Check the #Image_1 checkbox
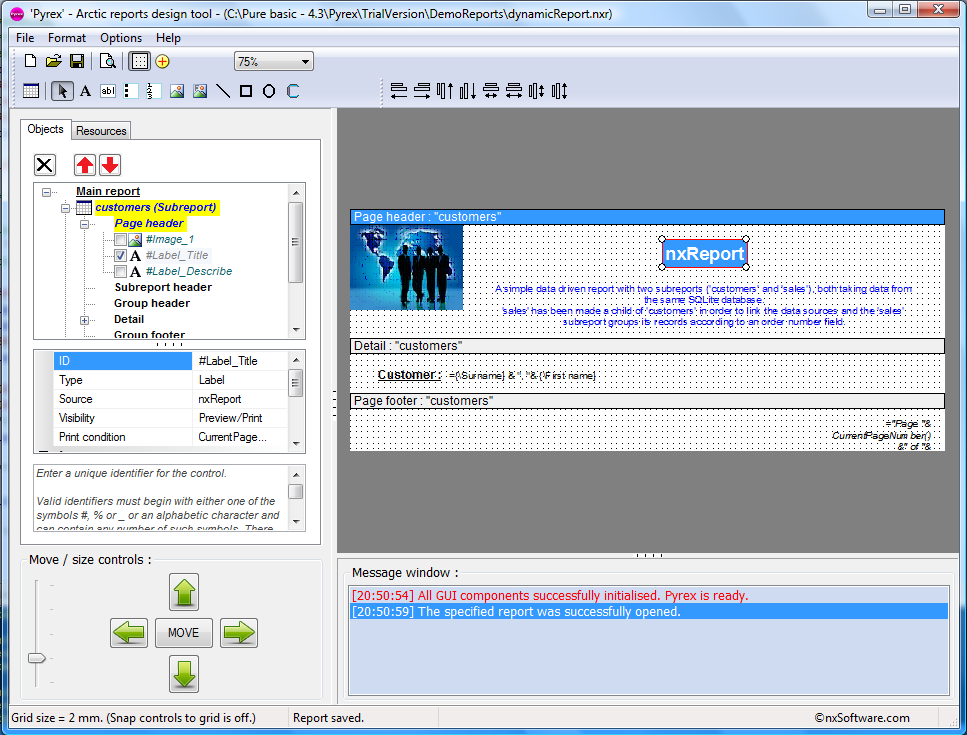Screen dimensions: 967x735 coord(120,240)
